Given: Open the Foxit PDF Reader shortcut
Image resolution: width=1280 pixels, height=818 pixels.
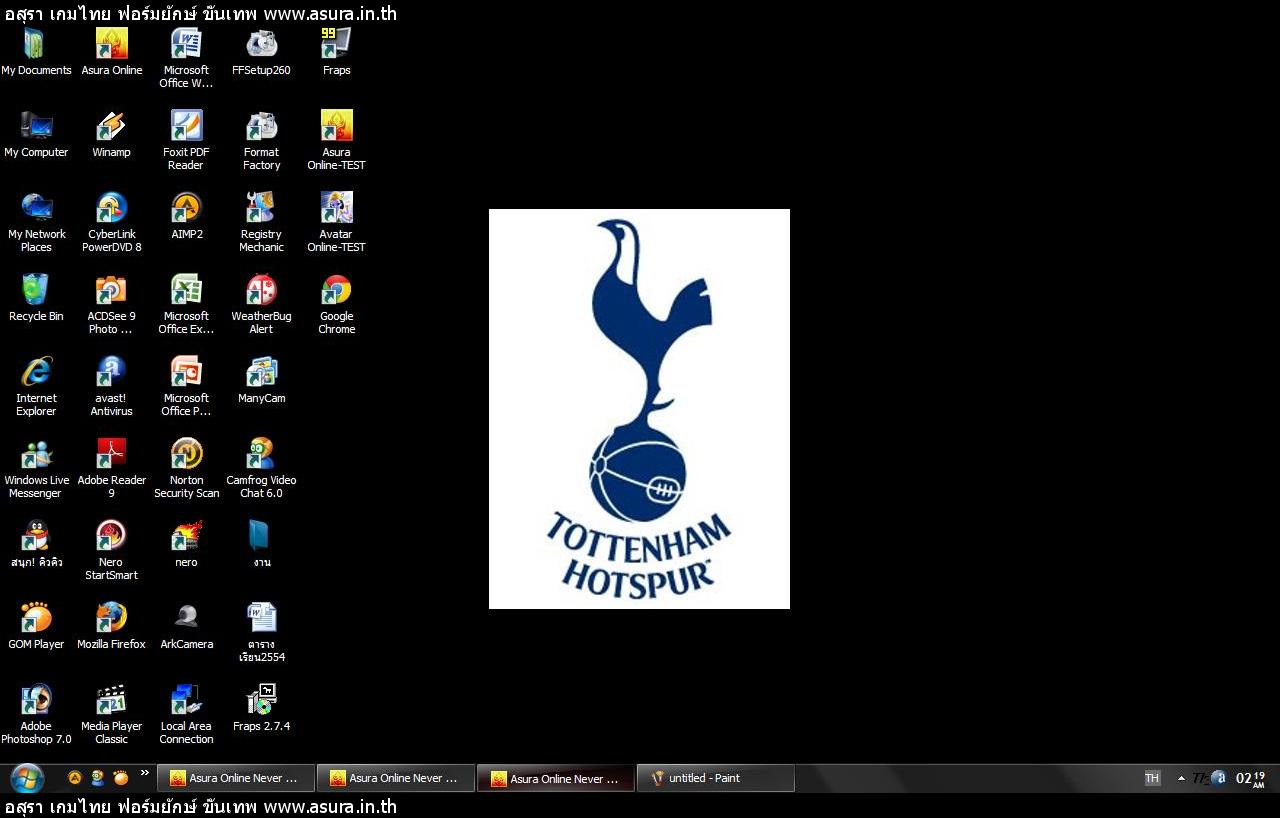Looking at the screenshot, I should pos(186,140).
